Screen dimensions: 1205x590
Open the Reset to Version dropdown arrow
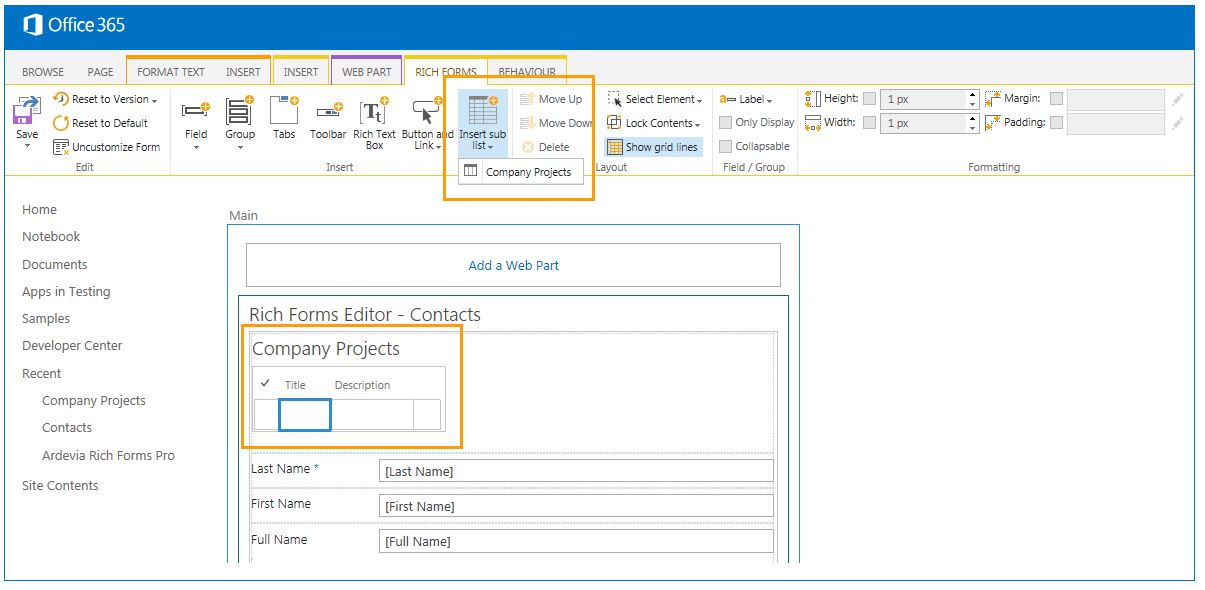click(x=155, y=100)
